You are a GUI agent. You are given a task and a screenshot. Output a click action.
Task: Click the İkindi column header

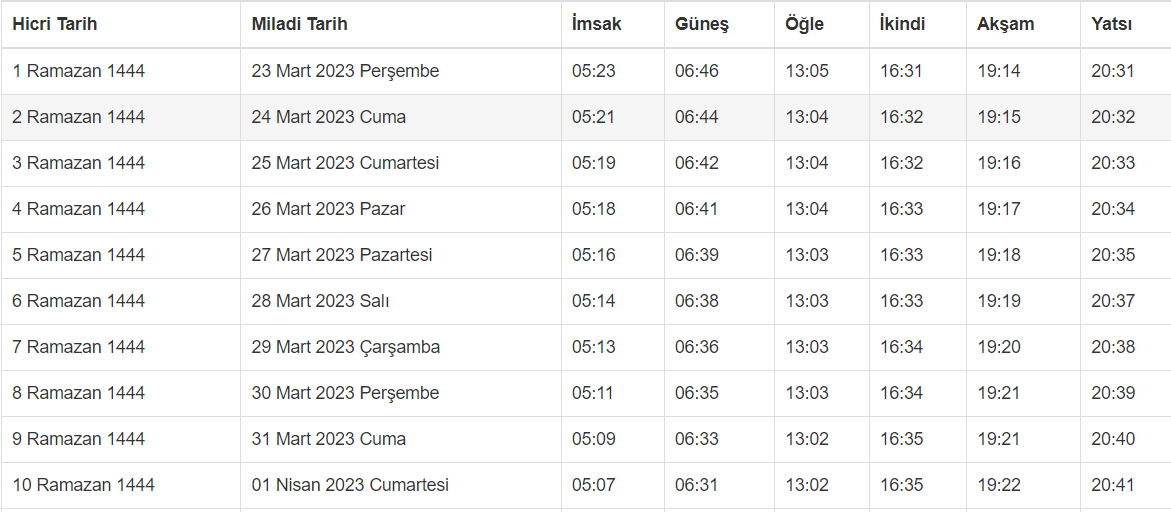(x=902, y=24)
